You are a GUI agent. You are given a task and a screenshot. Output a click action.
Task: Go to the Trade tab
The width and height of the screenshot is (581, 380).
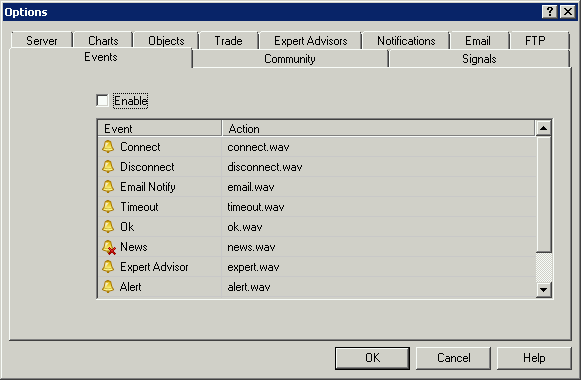tap(228, 40)
